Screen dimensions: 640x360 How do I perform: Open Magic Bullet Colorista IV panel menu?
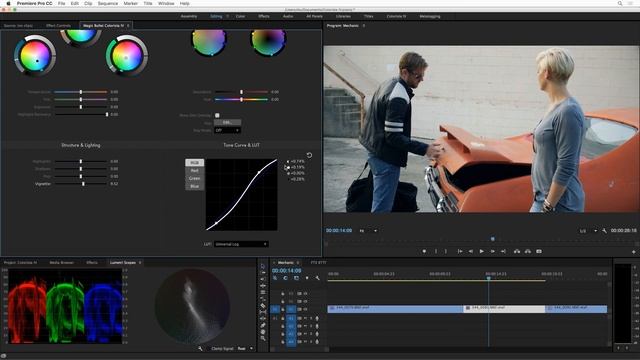click(128, 25)
